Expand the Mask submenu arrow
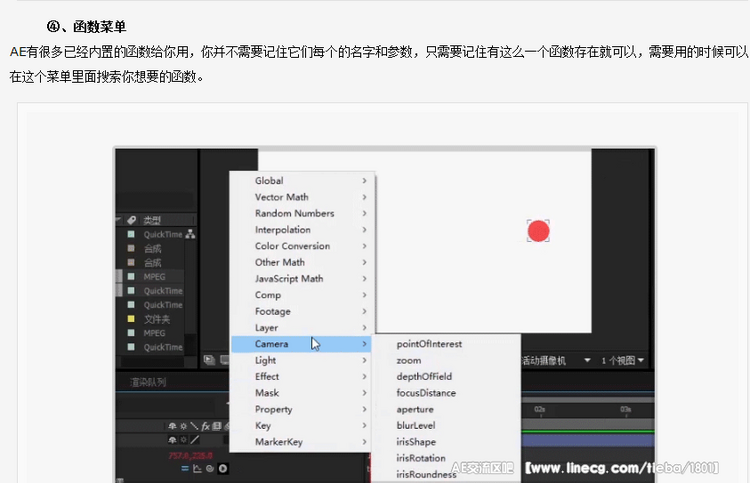 364,393
